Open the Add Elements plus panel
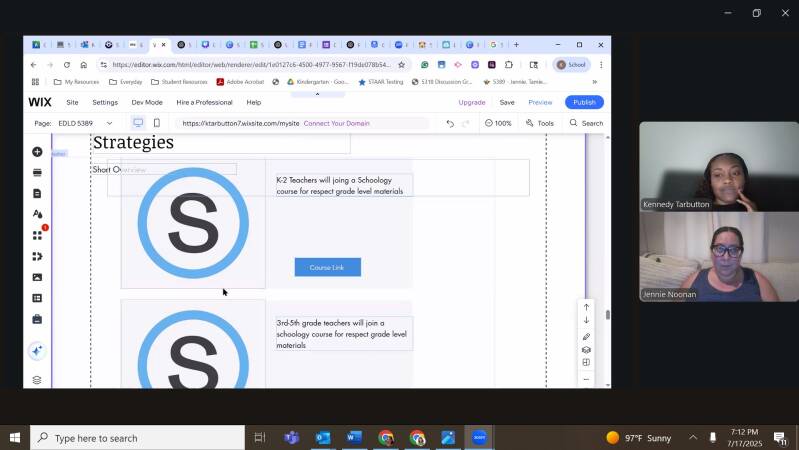The height and width of the screenshot is (450, 799). (37, 152)
